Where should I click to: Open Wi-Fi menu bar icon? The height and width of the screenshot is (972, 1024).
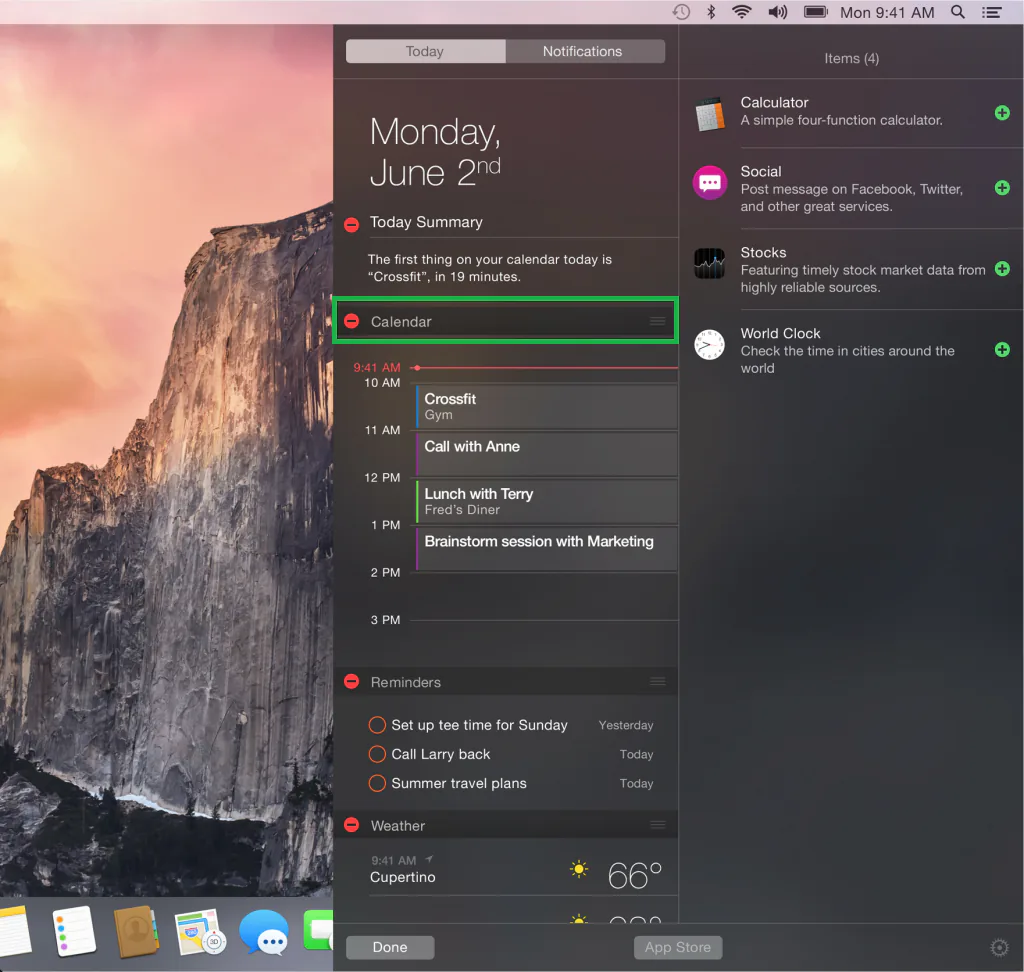tap(742, 12)
